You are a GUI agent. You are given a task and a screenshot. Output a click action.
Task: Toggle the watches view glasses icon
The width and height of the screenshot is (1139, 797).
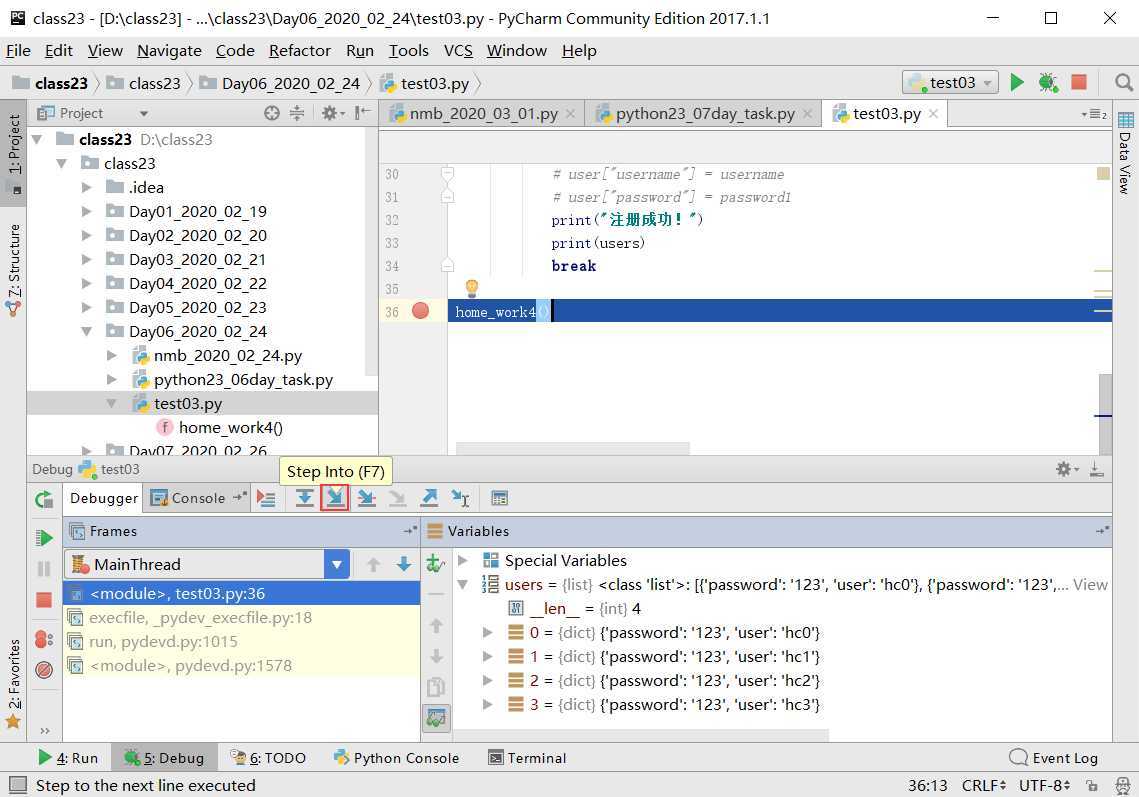coord(436,718)
